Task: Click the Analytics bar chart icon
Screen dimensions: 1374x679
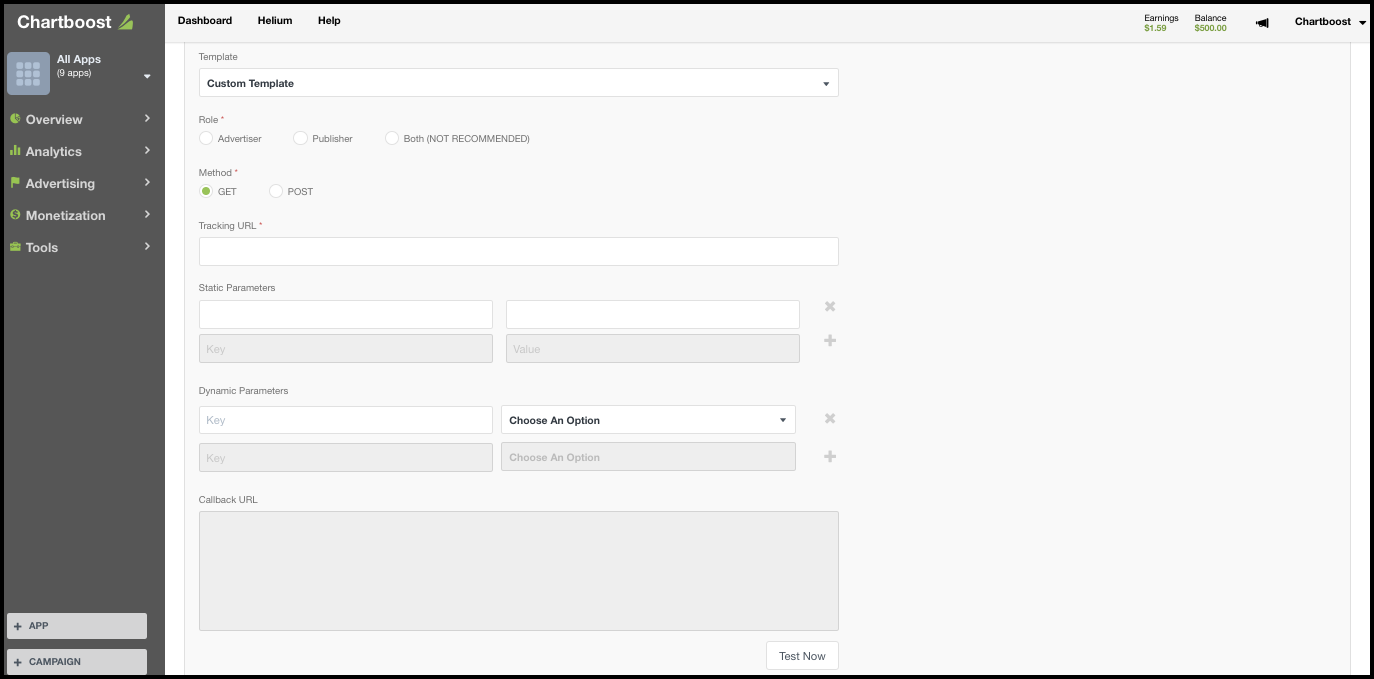Action: click(x=15, y=151)
